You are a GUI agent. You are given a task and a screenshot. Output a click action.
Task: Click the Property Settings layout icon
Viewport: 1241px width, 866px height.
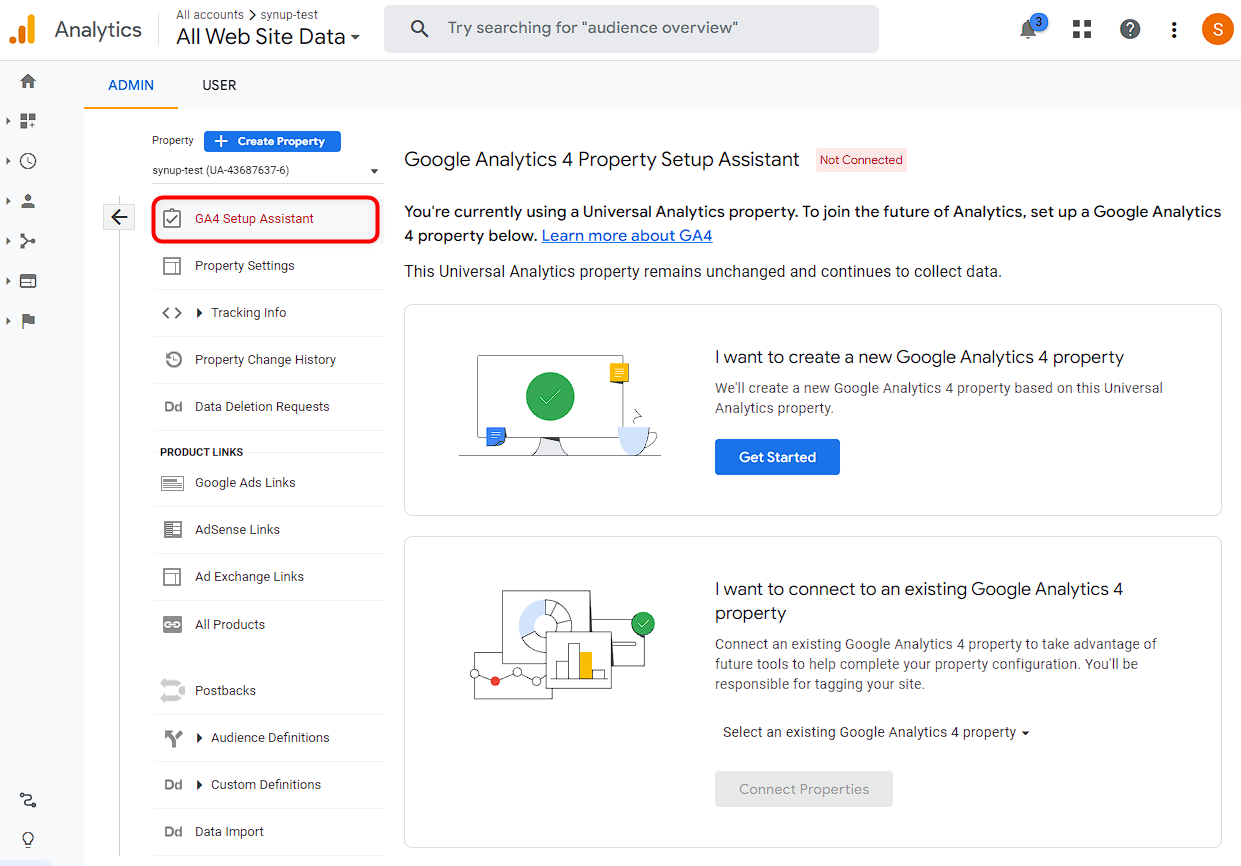coord(172,266)
